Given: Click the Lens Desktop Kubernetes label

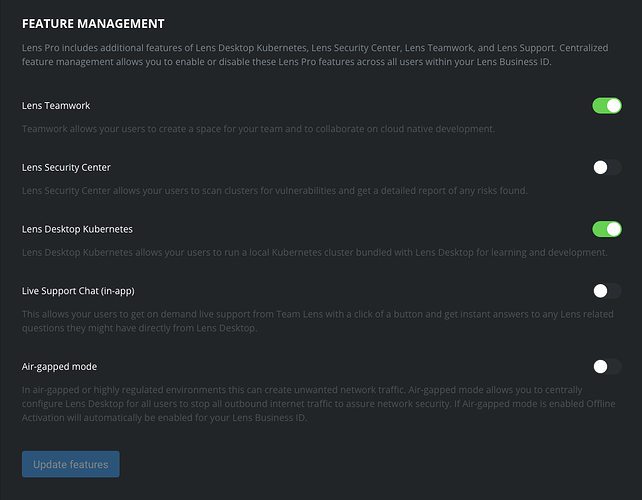Looking at the screenshot, I should [77, 229].
